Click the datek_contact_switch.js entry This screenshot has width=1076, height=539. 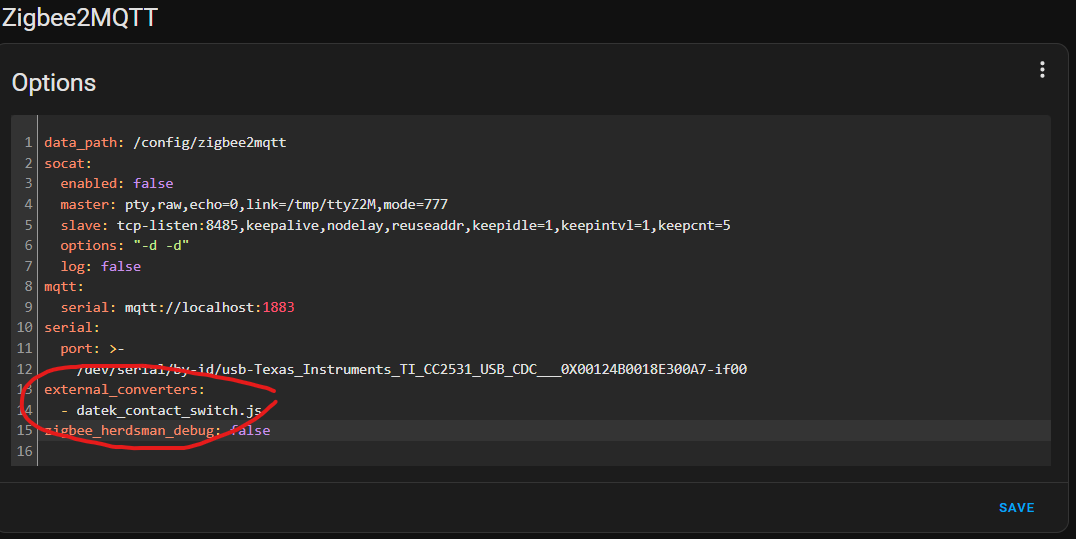(x=169, y=411)
